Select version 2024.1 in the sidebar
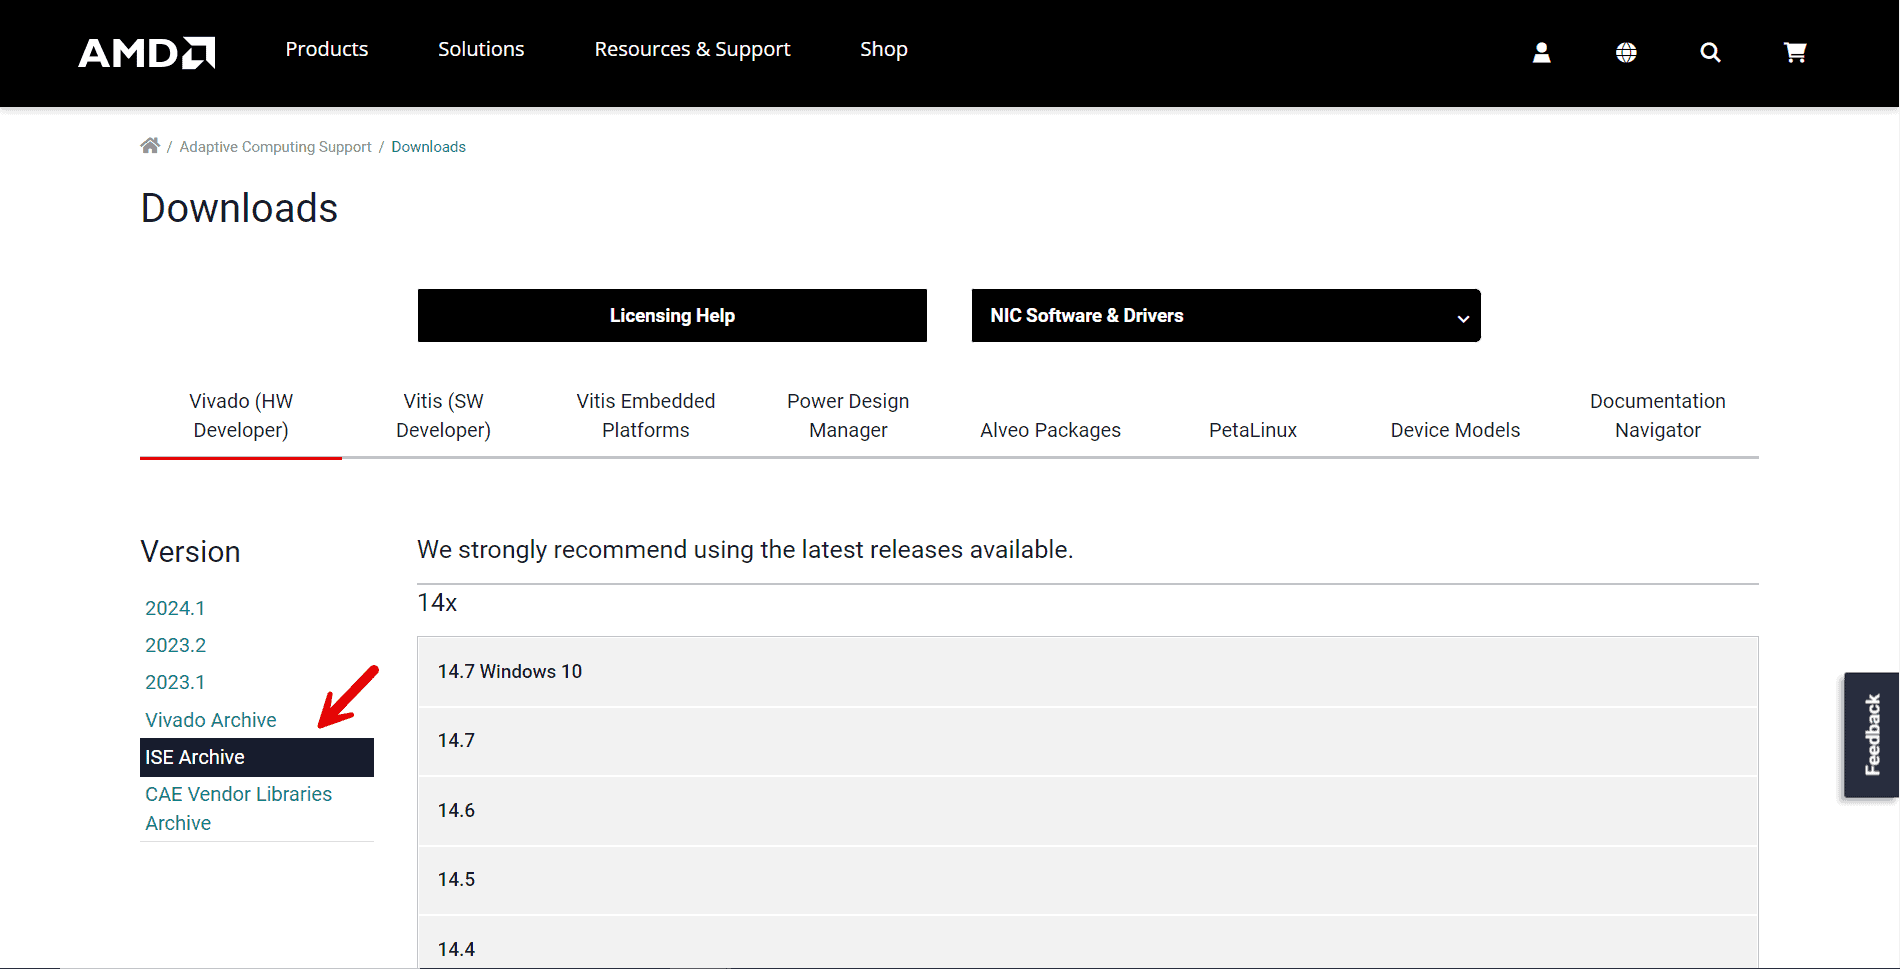This screenshot has height=969, width=1900. coord(175,607)
